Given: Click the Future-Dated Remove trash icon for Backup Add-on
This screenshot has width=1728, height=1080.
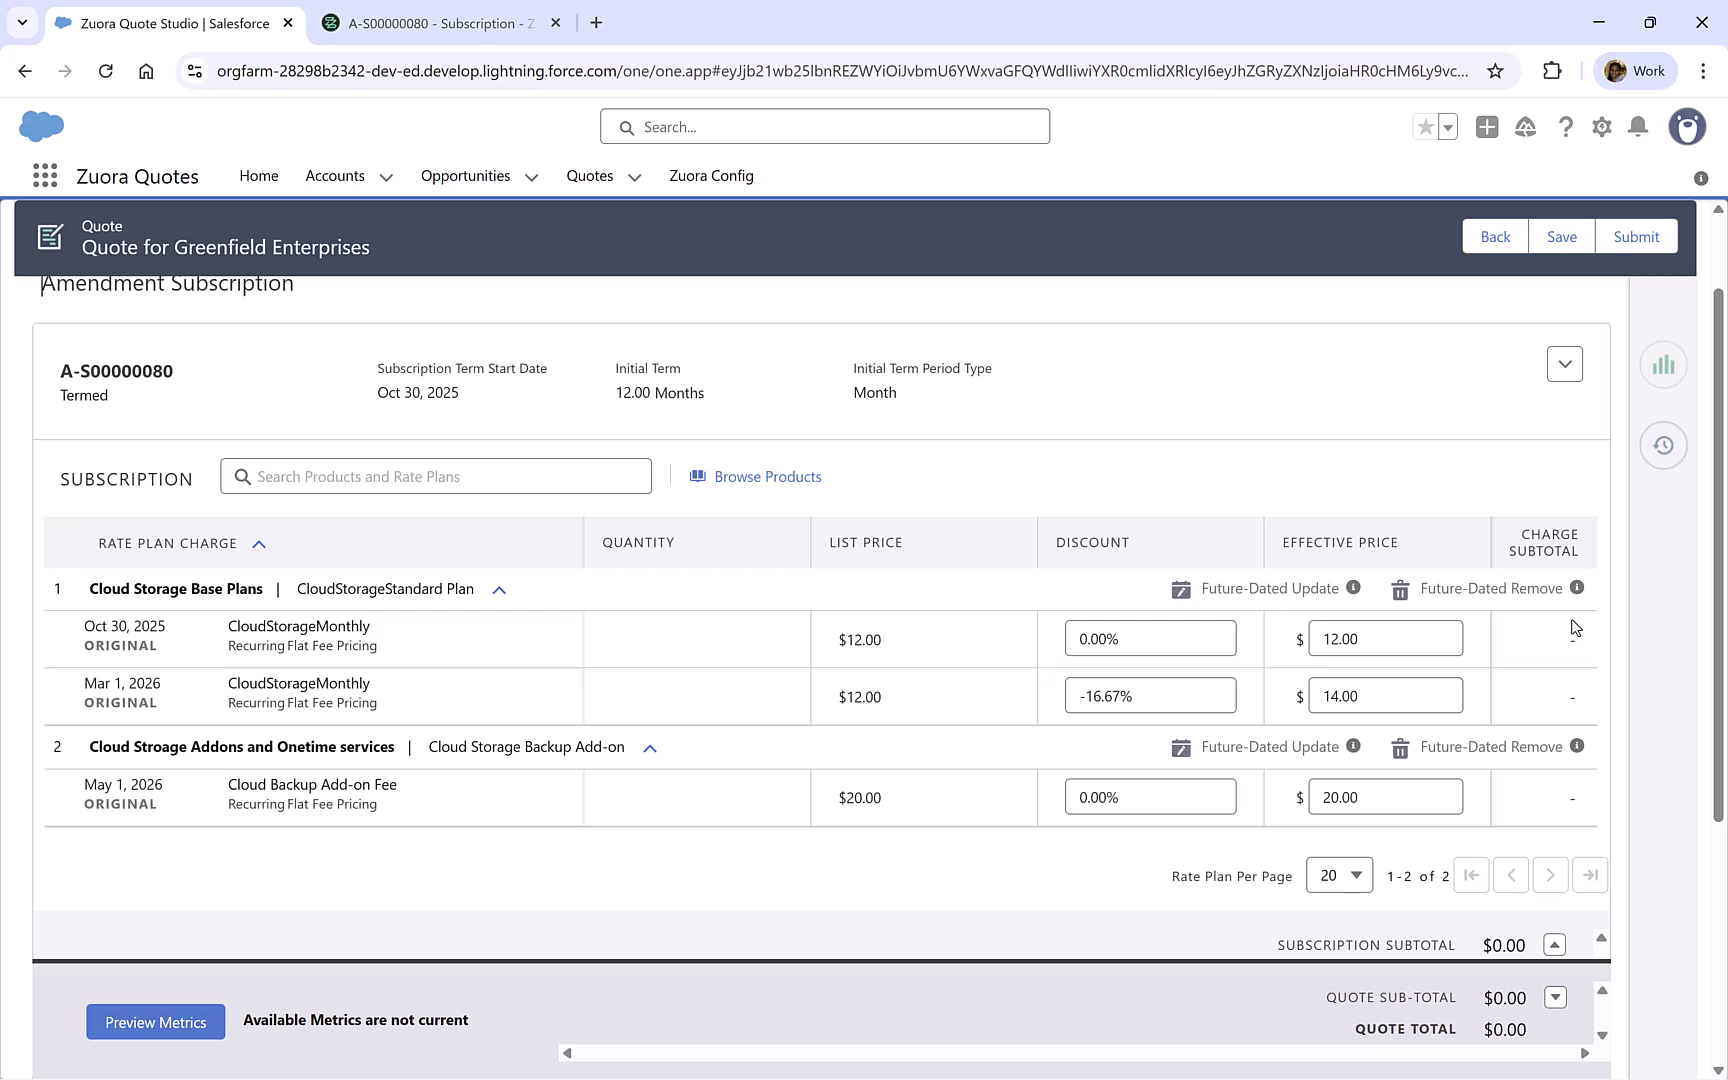Looking at the screenshot, I should 1400,747.
